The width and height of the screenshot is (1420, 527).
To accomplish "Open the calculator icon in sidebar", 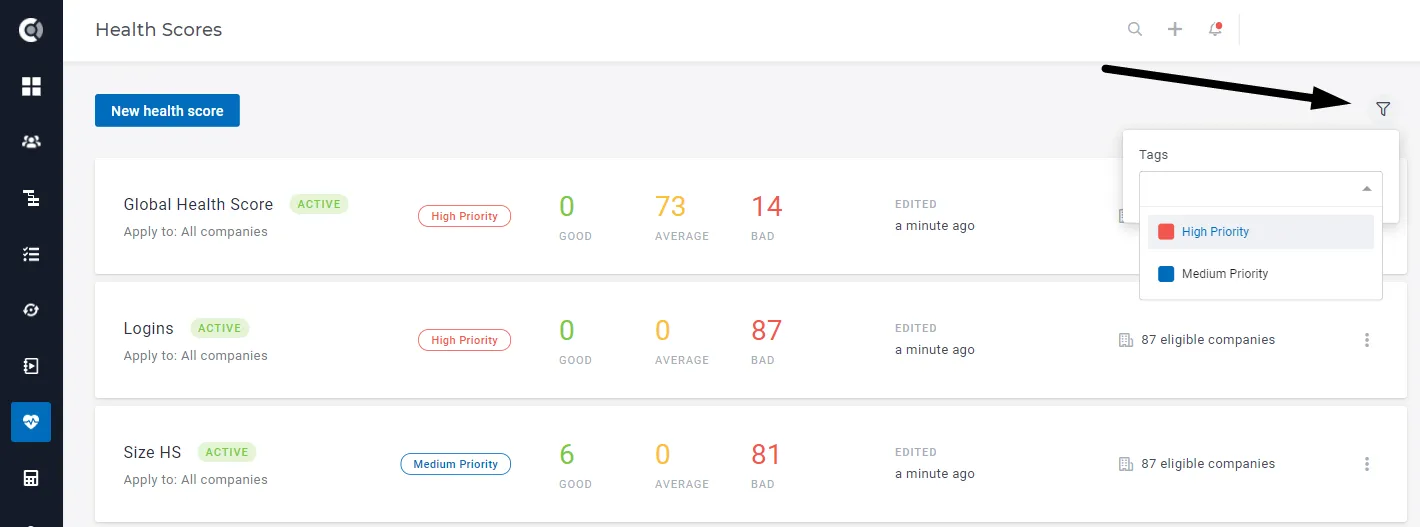I will pos(31,478).
